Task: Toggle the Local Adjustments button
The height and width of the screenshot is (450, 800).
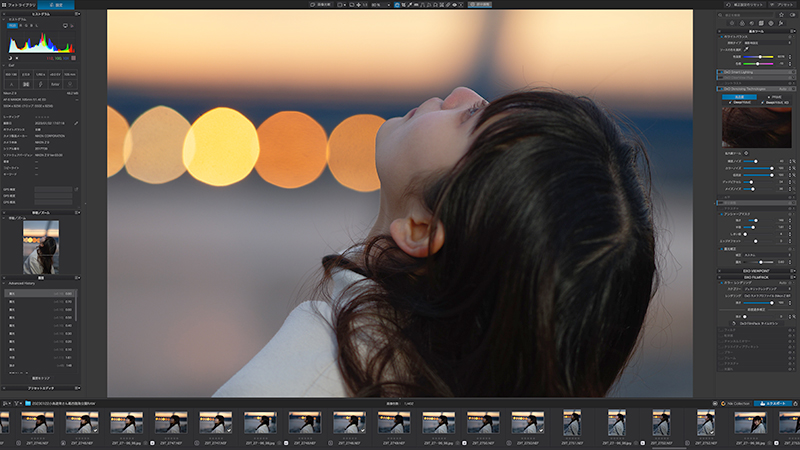Action: (x=480, y=5)
